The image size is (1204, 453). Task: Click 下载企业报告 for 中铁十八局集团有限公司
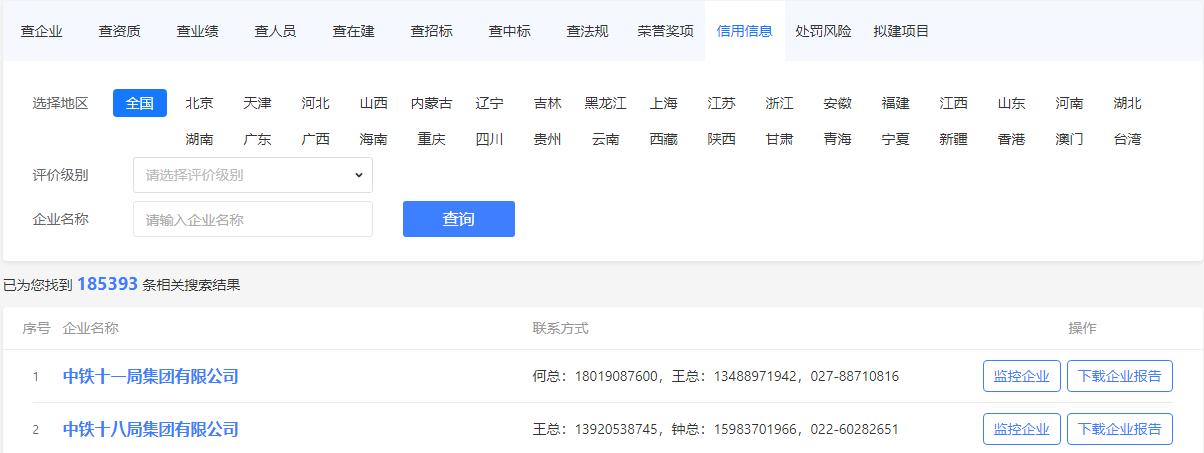point(1120,429)
